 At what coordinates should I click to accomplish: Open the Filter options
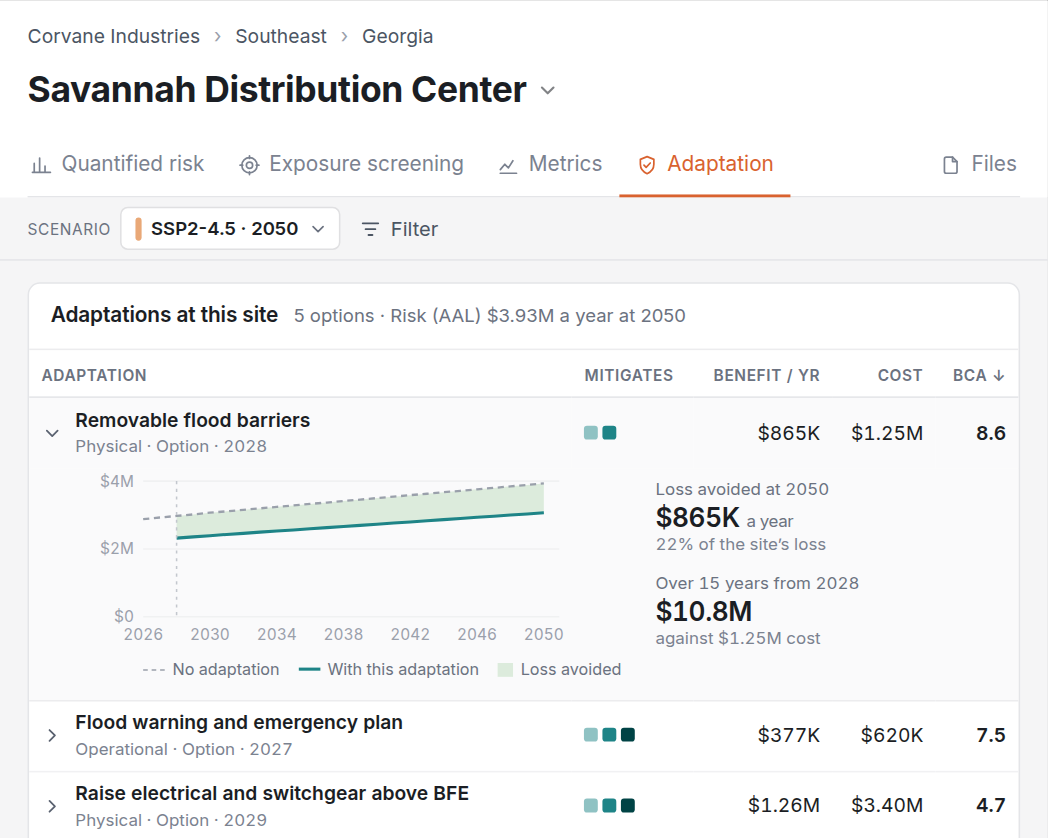pos(400,229)
